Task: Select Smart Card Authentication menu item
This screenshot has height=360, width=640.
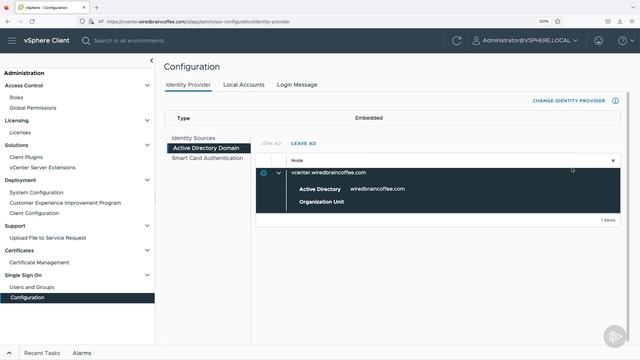Action: 207,158
